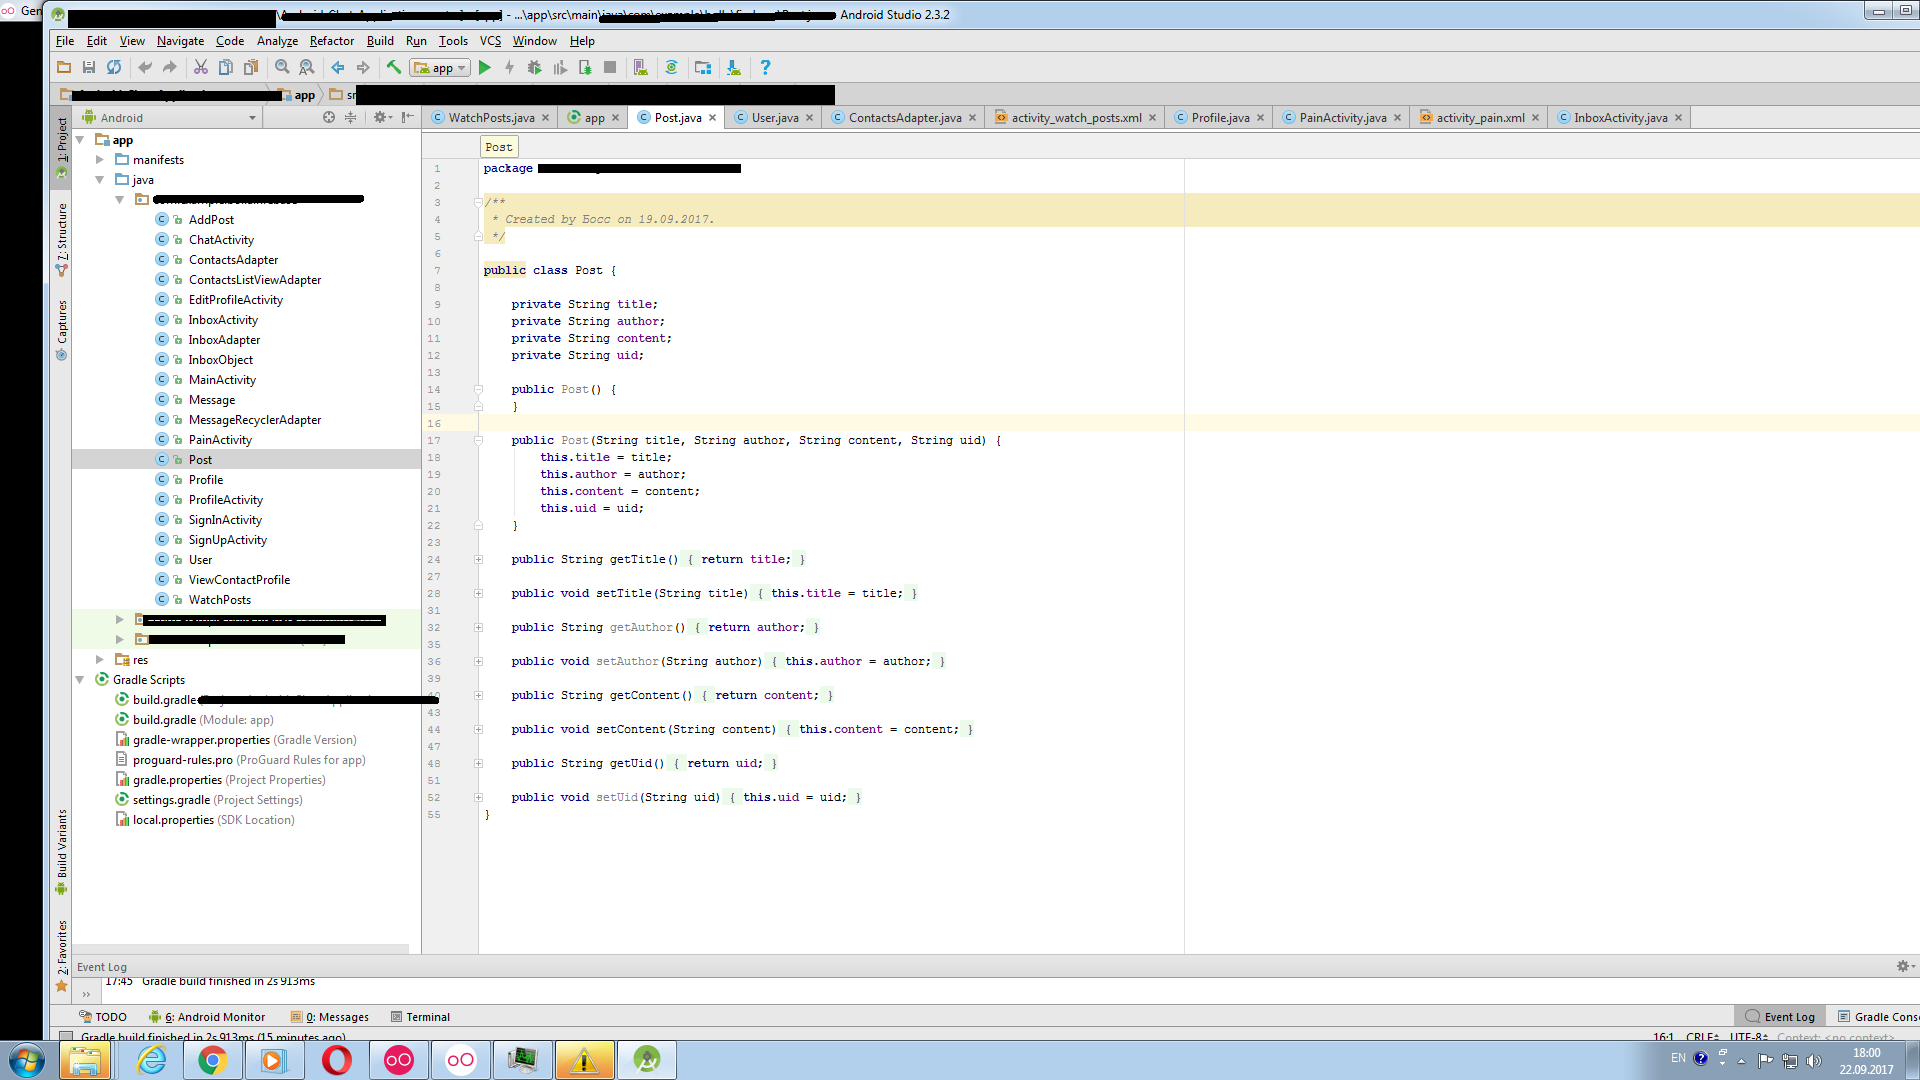
Task: Navigate Back with the blue arrow
Action: [x=338, y=67]
